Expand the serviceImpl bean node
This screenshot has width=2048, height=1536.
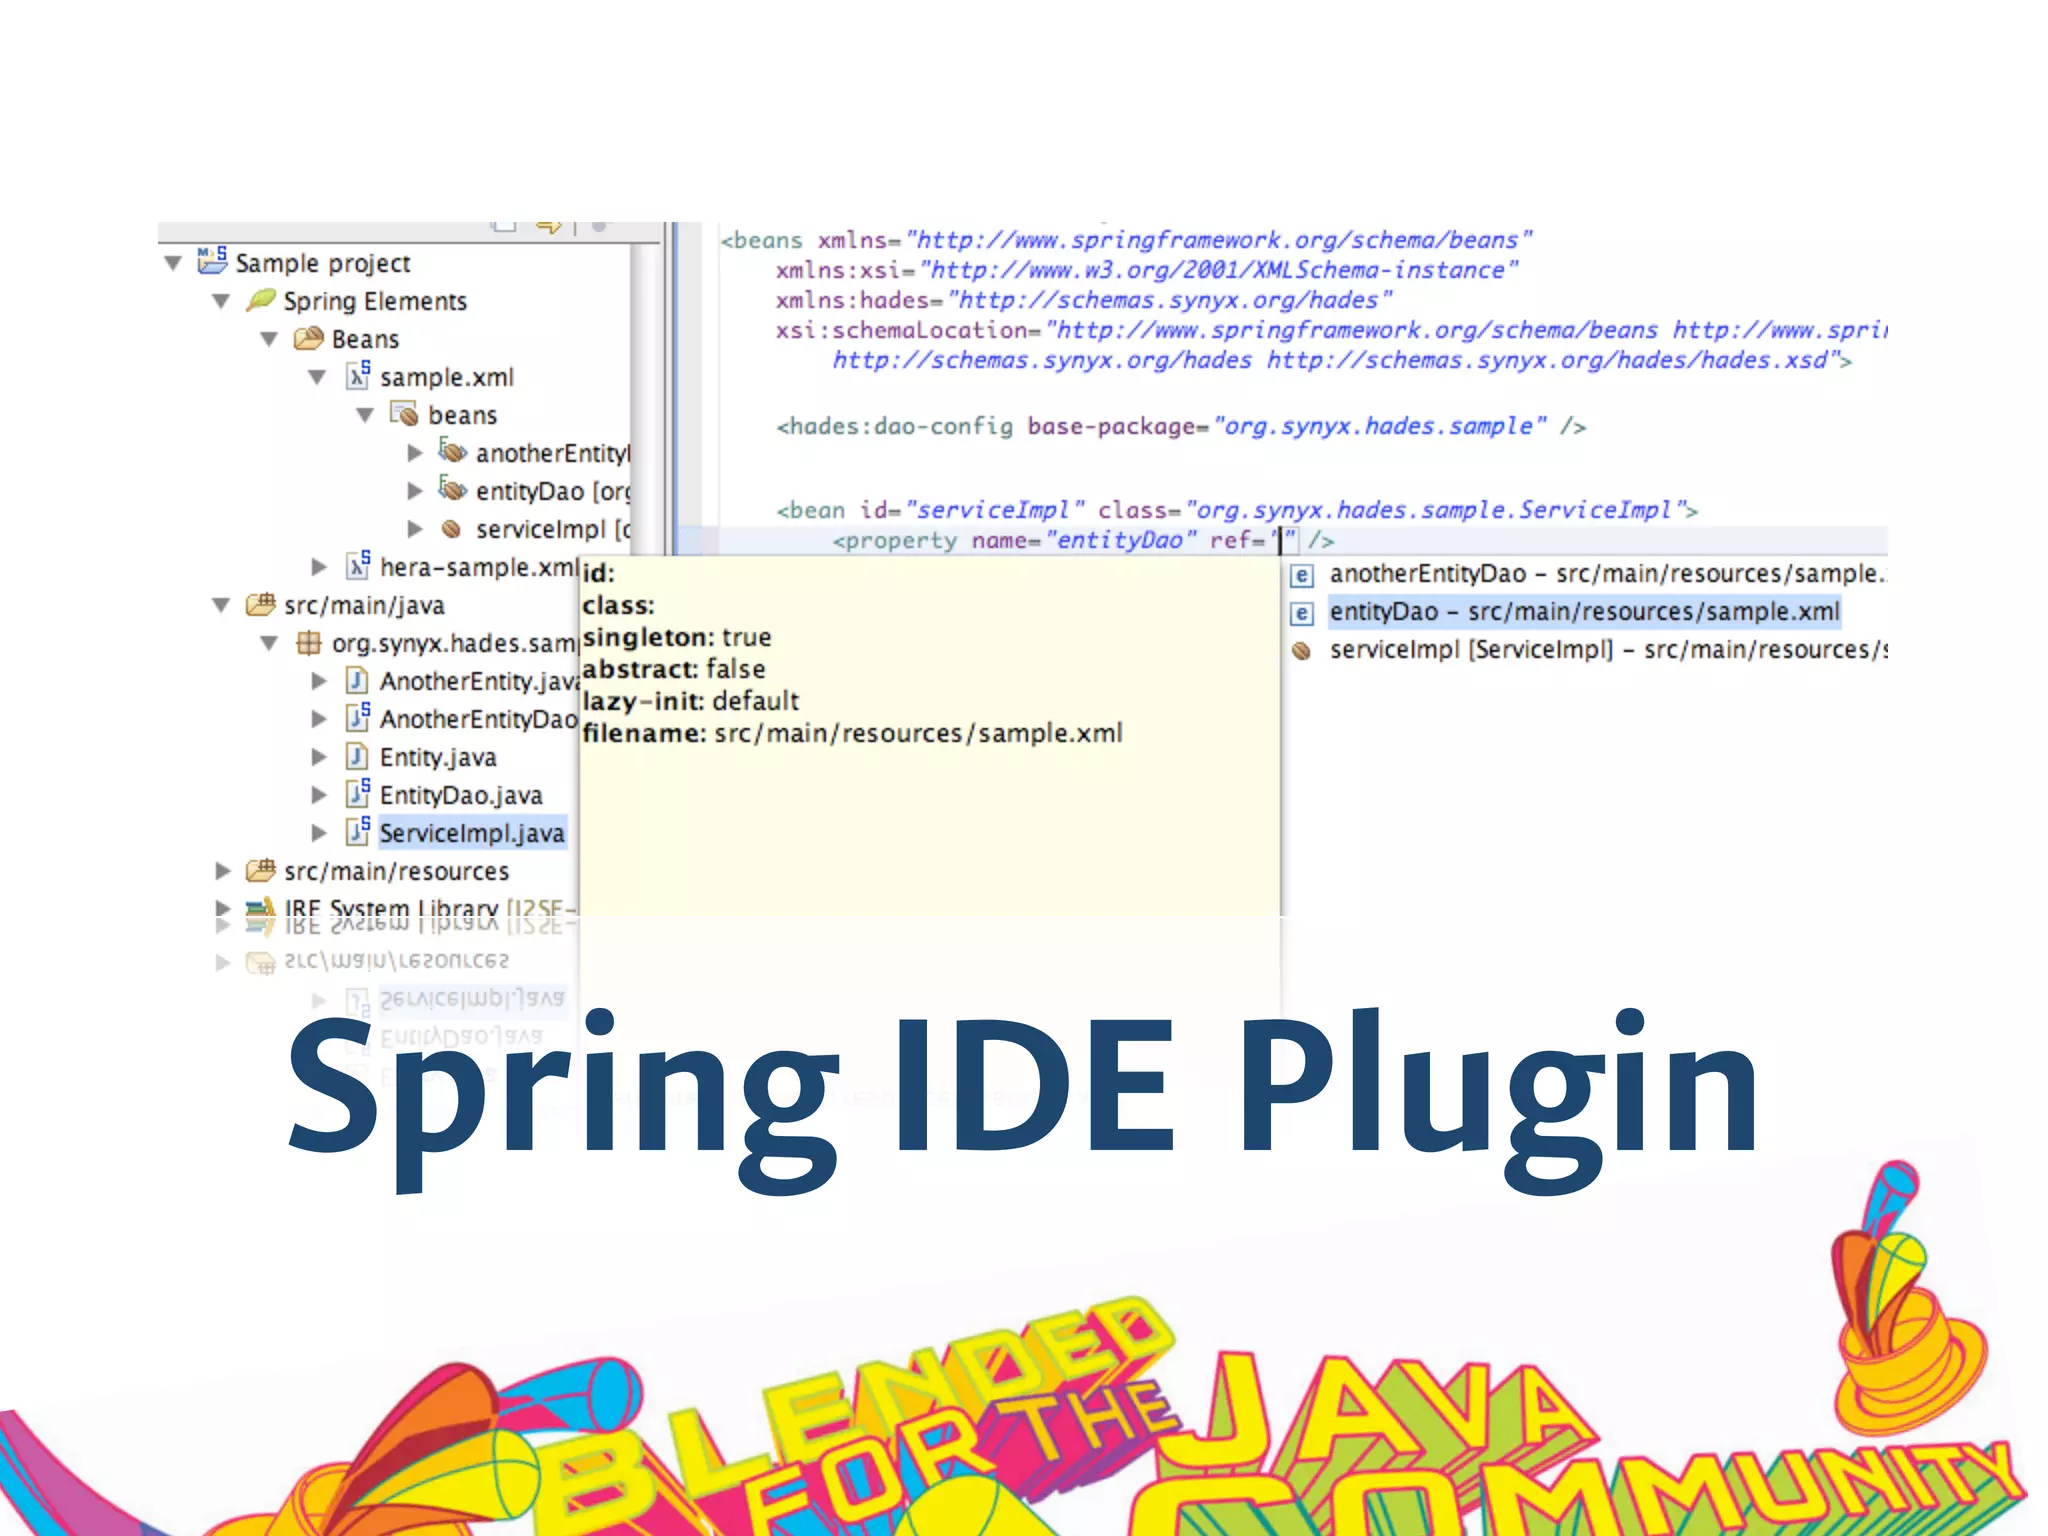[415, 529]
